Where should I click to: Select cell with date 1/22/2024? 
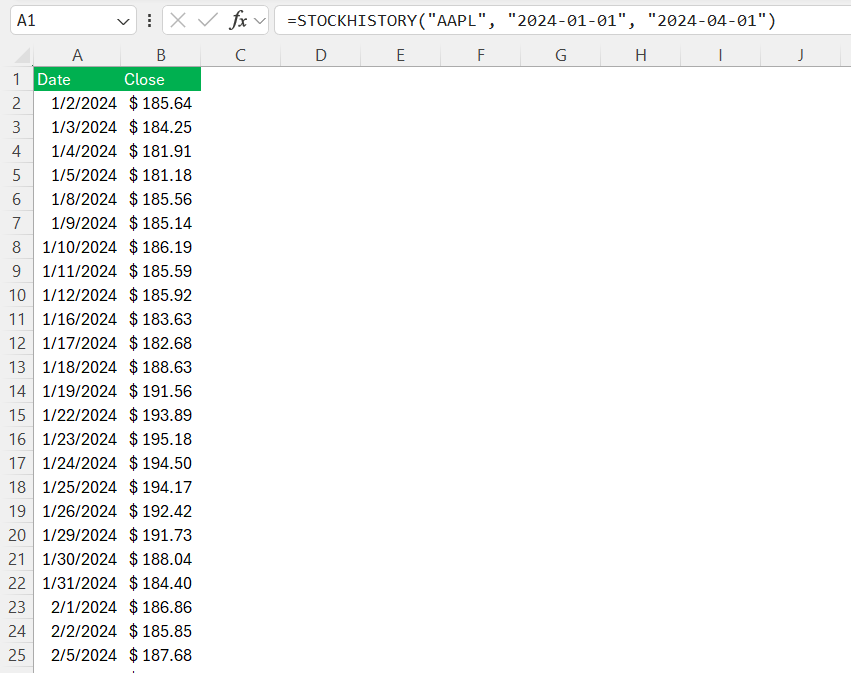coord(77,415)
